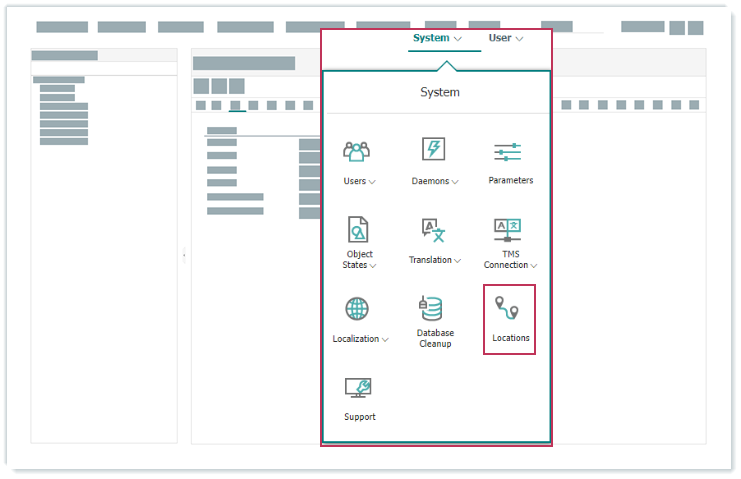
Task: Collapse the left panel via splitter handle
Action: click(184, 256)
